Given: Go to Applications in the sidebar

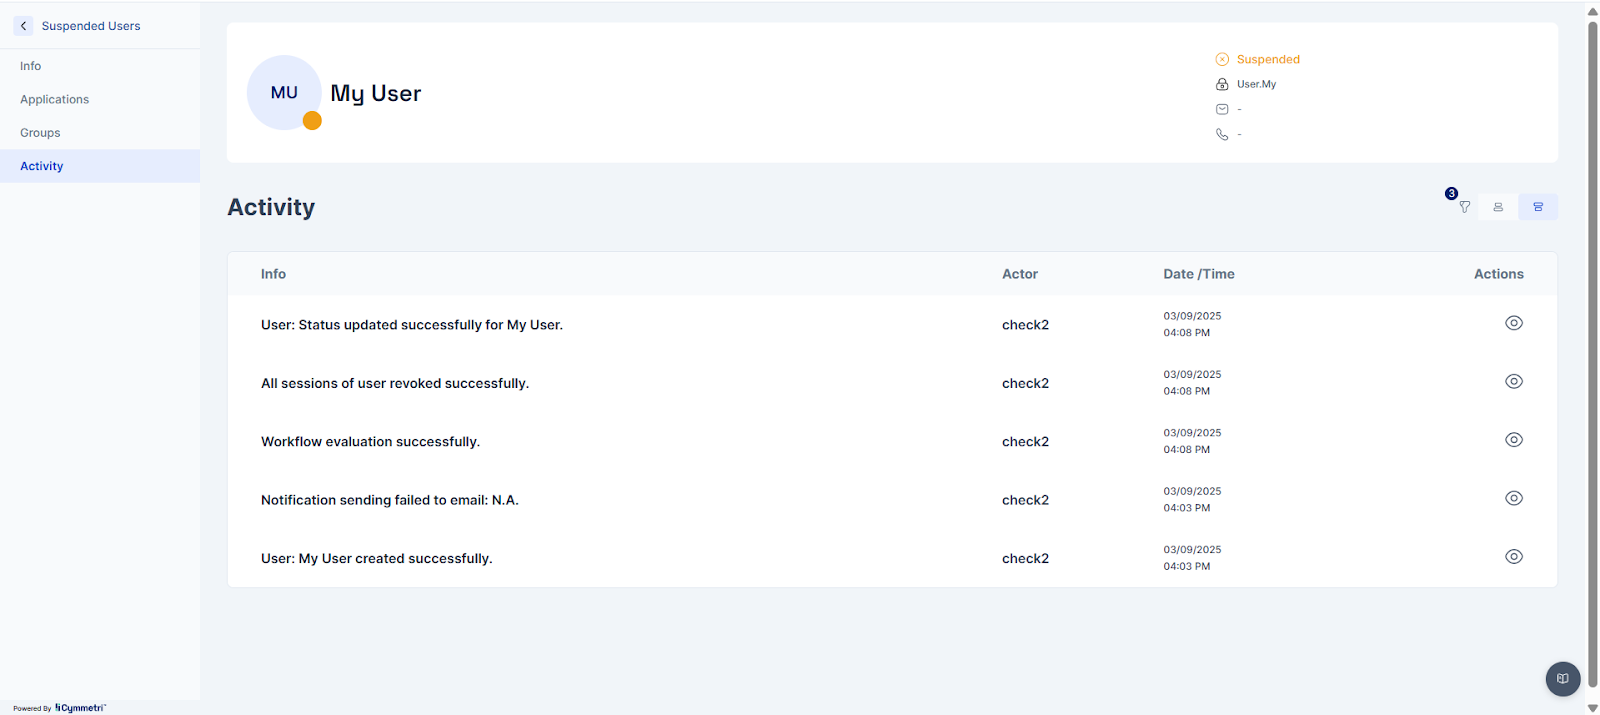Looking at the screenshot, I should click(x=55, y=100).
